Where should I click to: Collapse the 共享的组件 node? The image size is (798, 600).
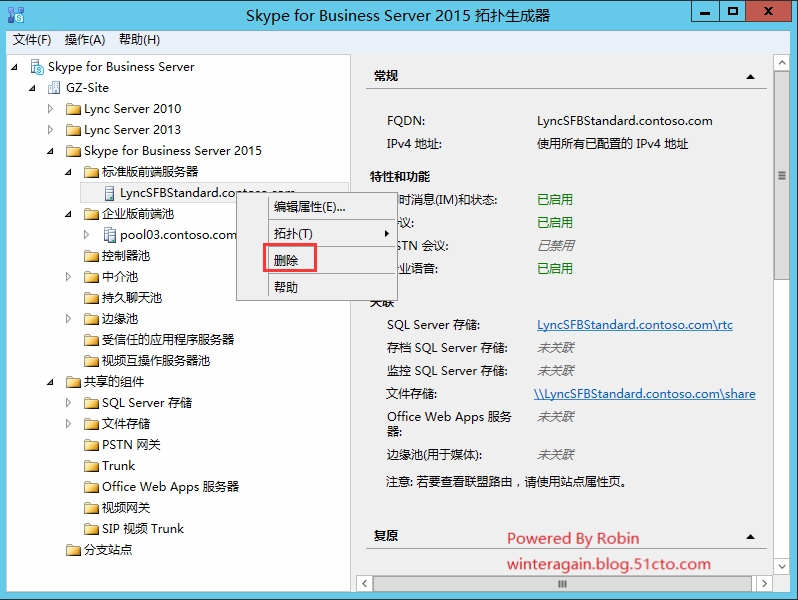tap(50, 382)
